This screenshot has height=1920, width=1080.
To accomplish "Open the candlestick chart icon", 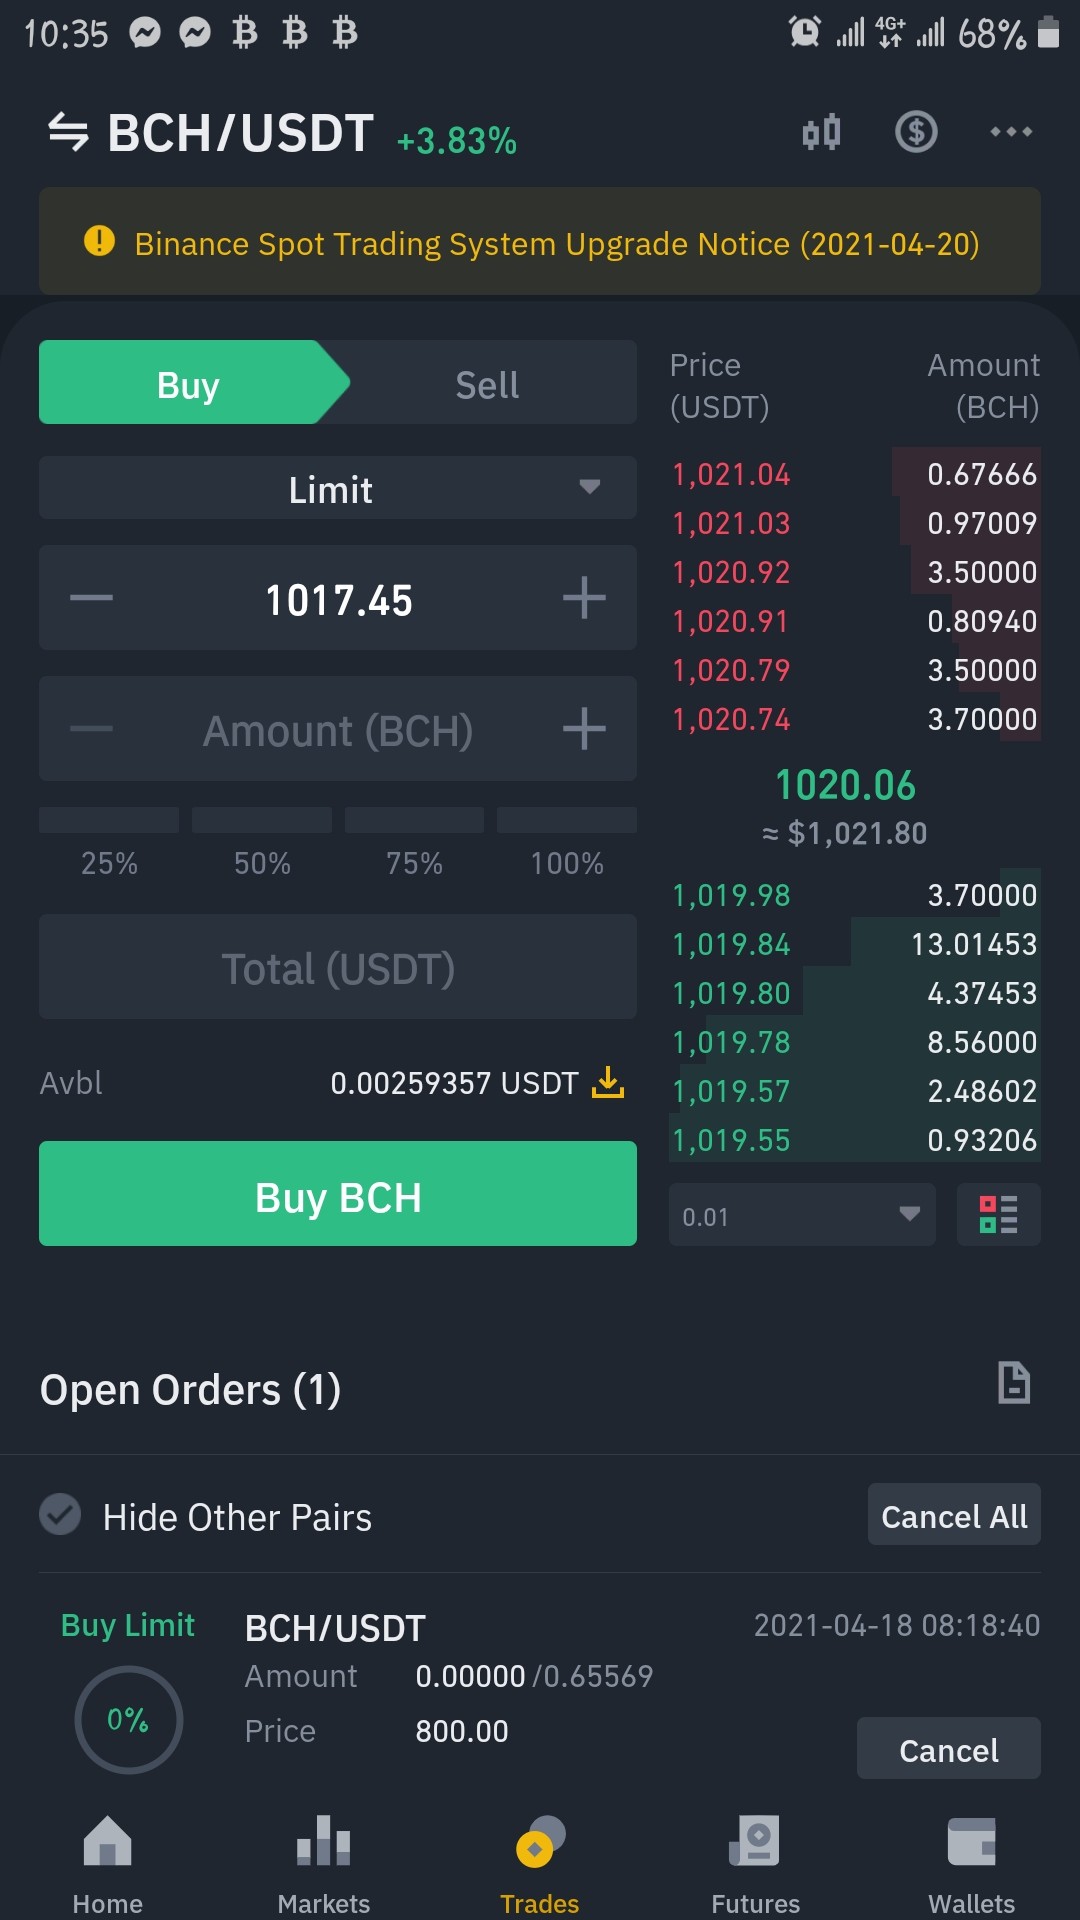I will 821,132.
